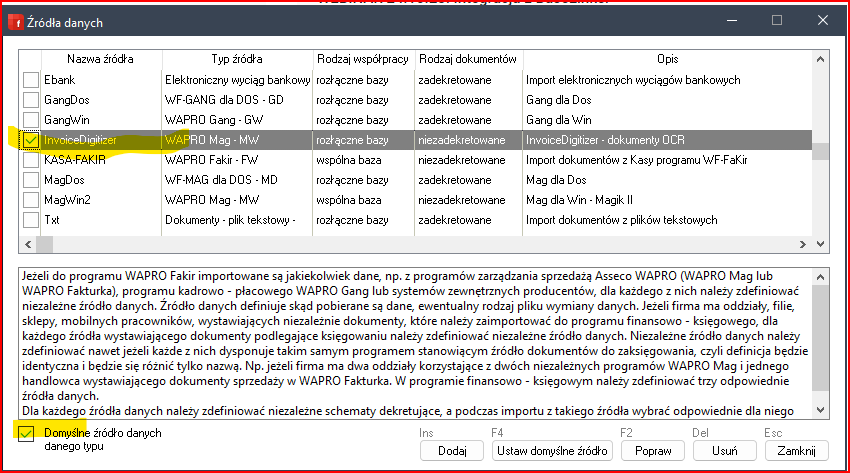Image resolution: width=850 pixels, height=473 pixels.
Task: Click the Zamknij button
Action: pos(796,451)
